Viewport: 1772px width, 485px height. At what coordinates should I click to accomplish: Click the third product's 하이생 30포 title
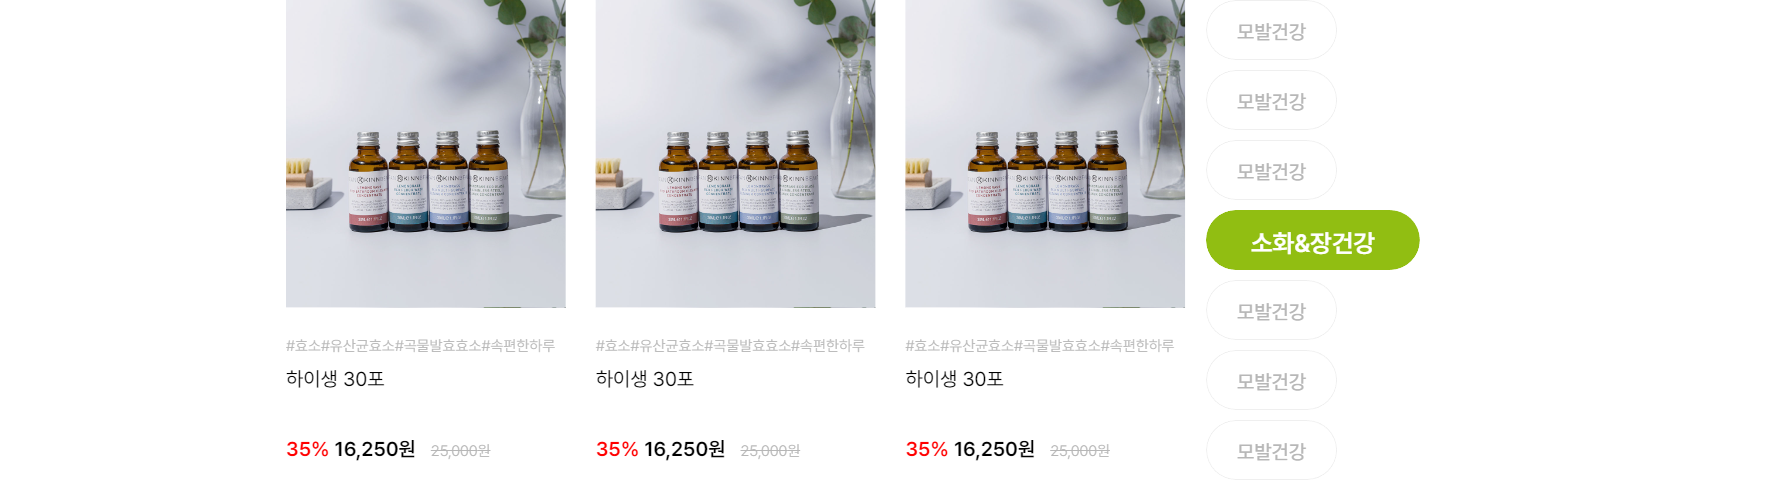tap(955, 379)
